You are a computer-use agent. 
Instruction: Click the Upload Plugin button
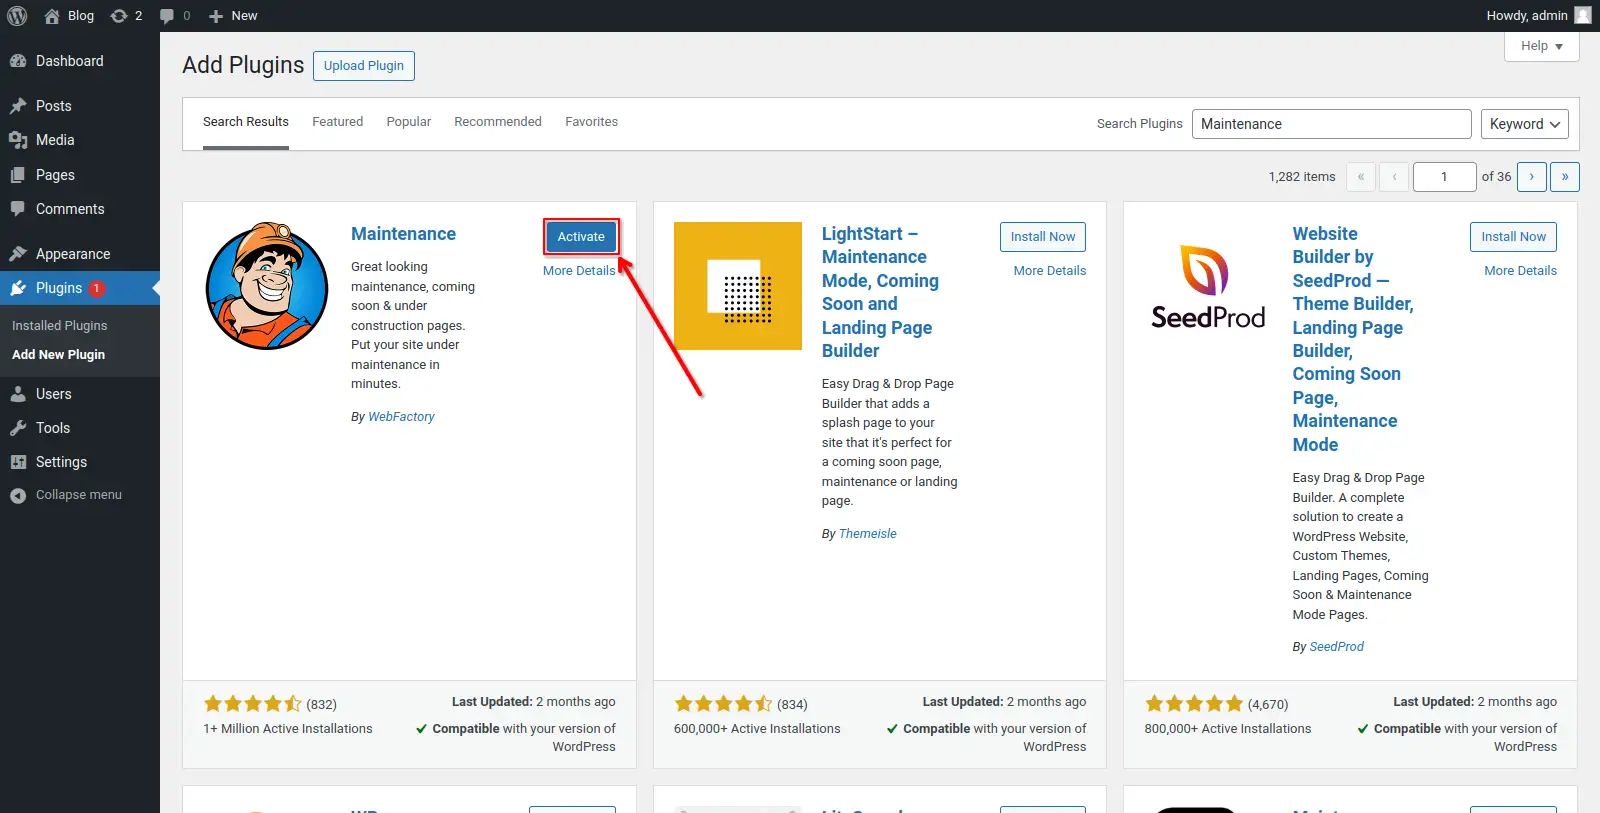[364, 66]
